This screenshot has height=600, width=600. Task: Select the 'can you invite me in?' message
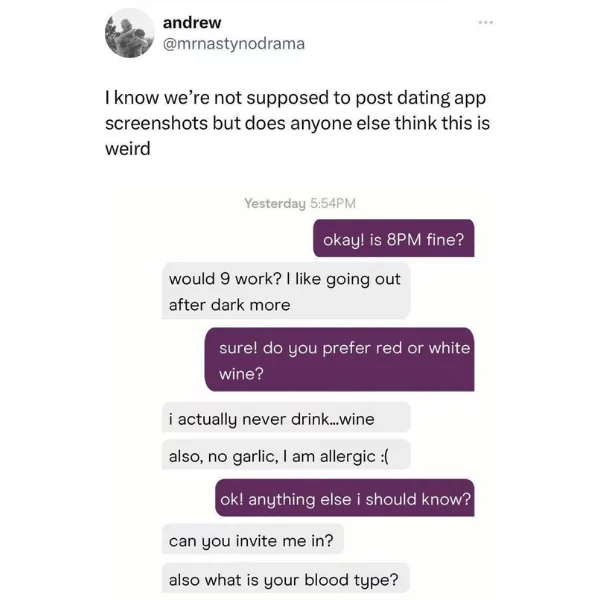click(x=253, y=539)
